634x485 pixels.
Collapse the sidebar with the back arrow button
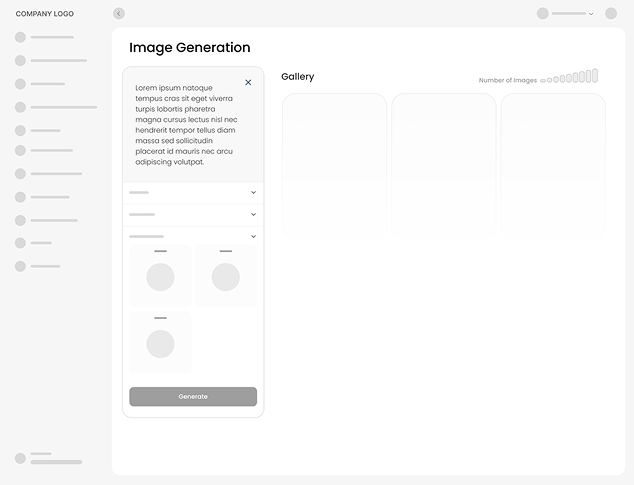[x=119, y=14]
